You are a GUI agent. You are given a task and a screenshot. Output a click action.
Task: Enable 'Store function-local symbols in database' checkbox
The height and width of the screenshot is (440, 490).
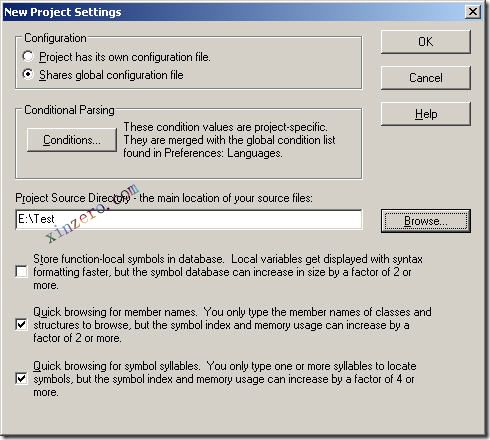[x=22, y=271]
